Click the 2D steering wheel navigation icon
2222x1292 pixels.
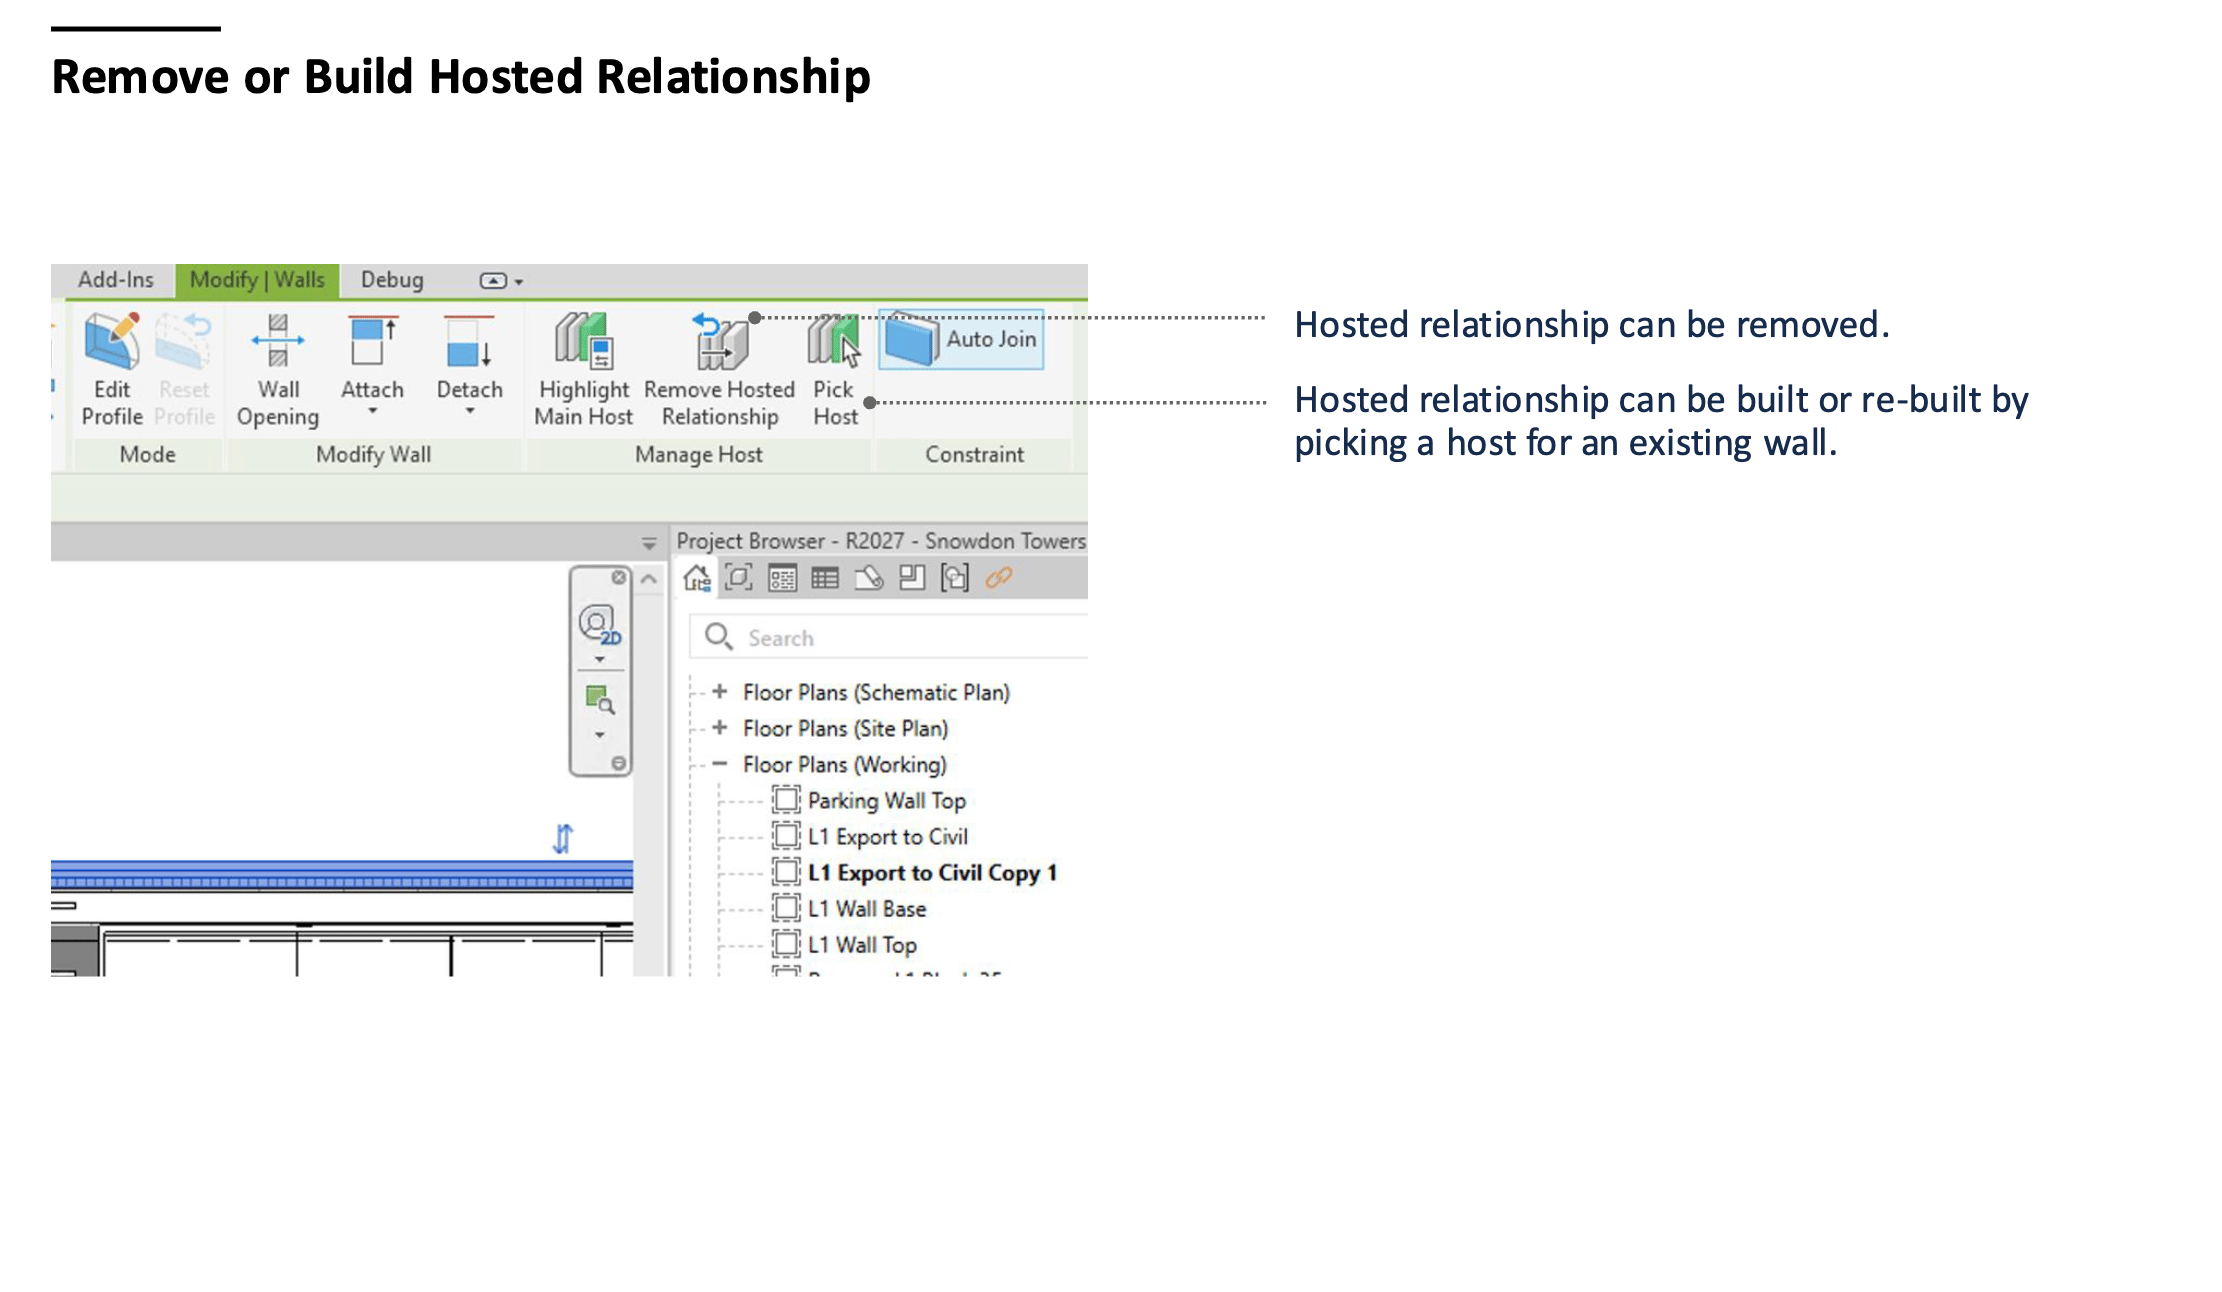pos(599,625)
